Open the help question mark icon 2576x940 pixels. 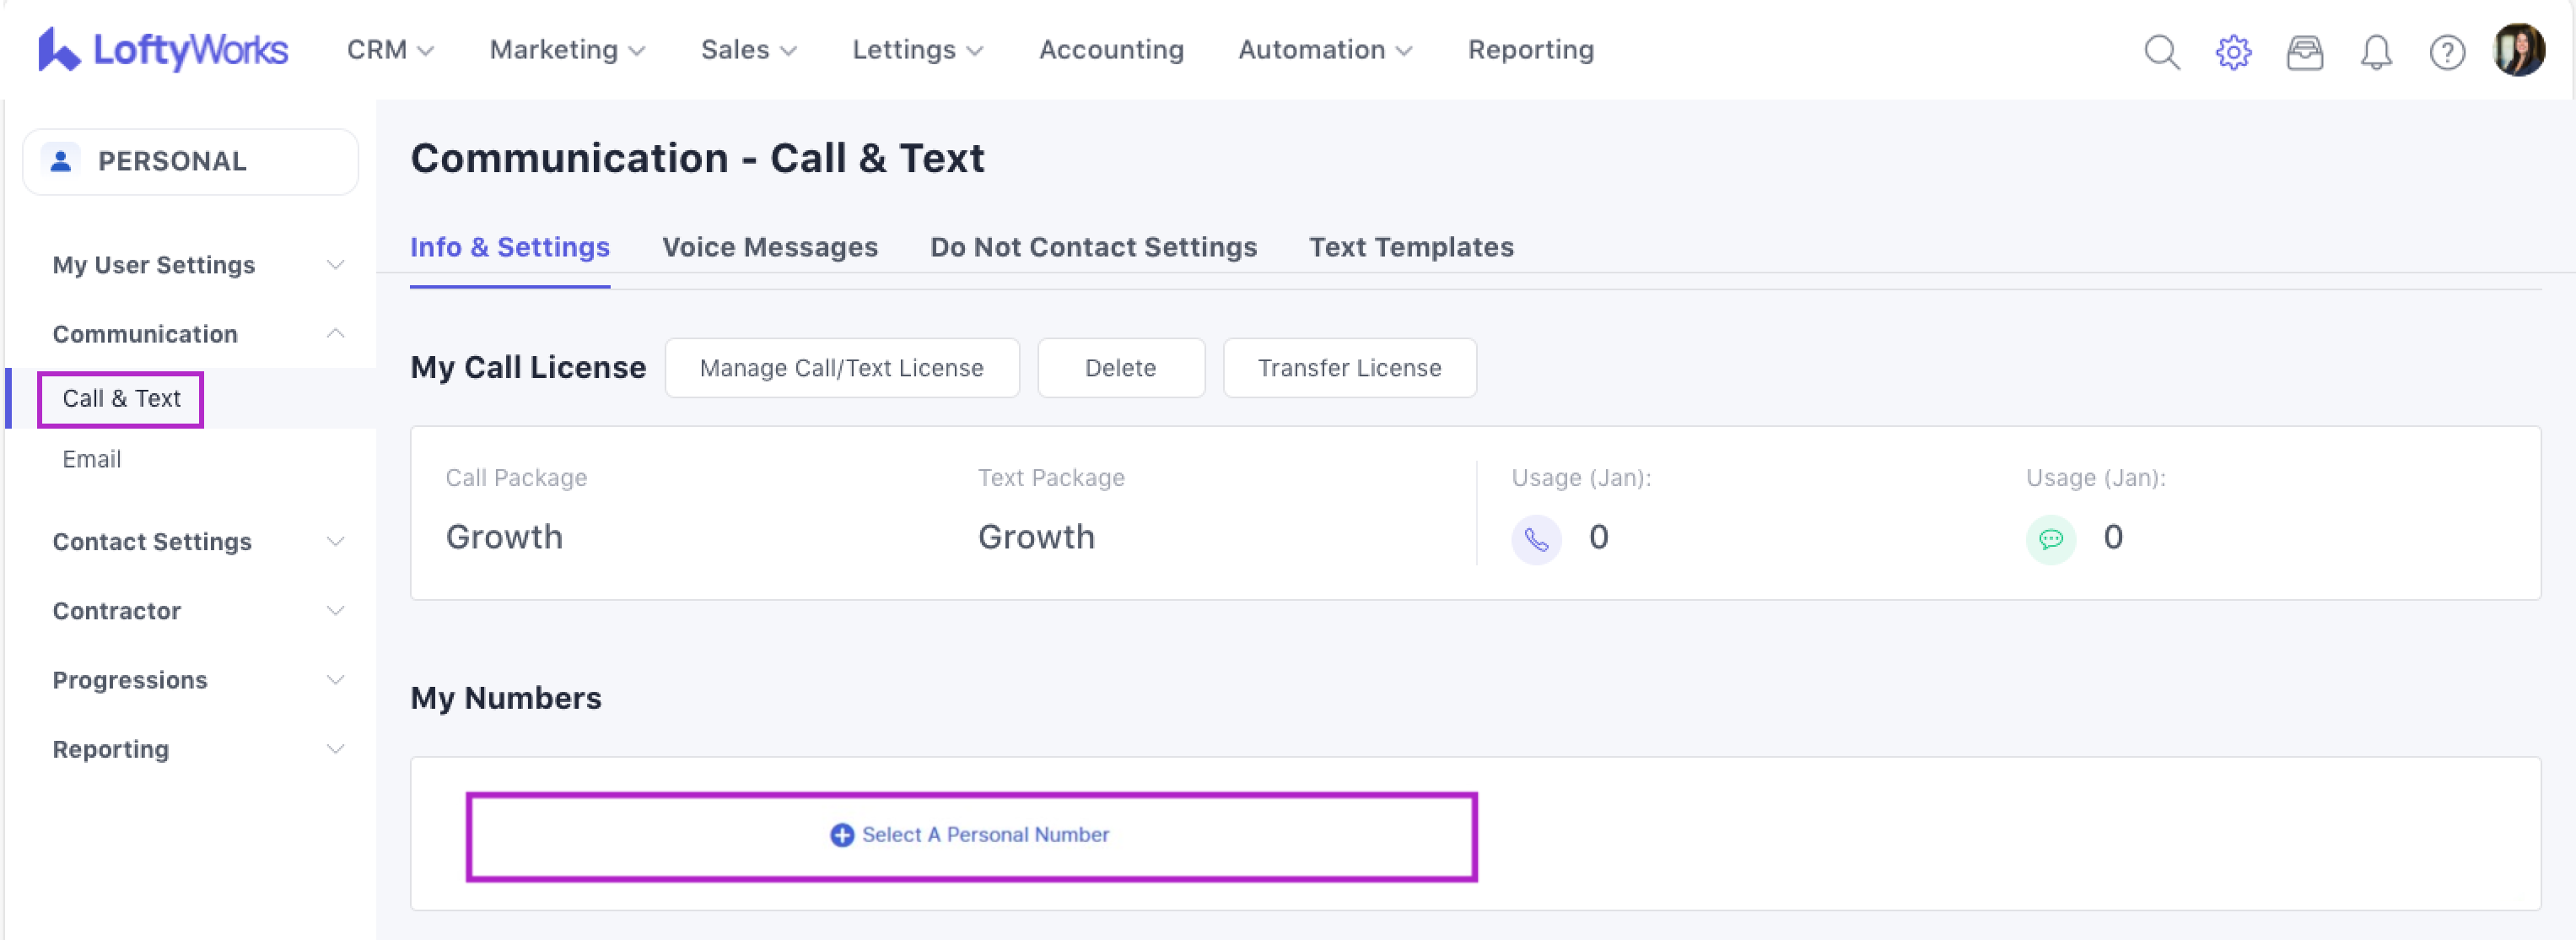point(2447,51)
